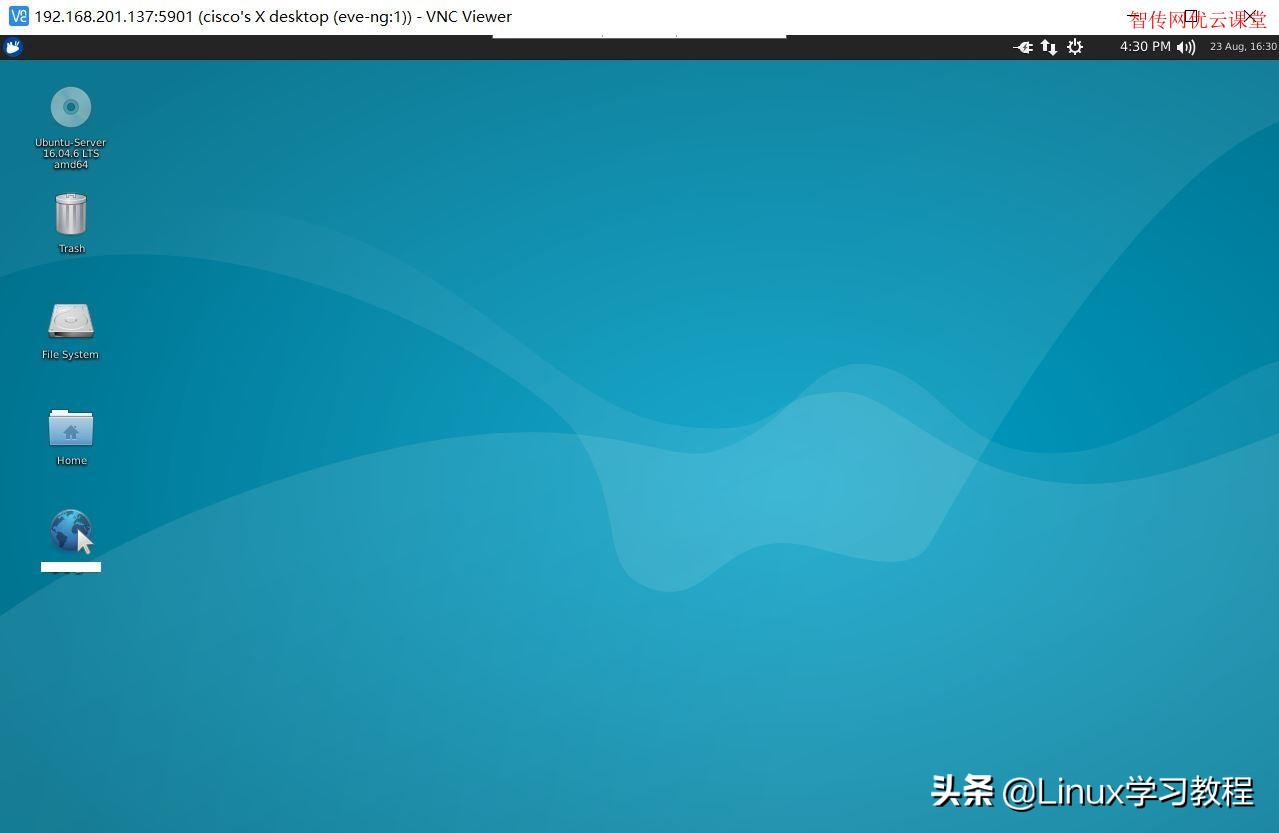Image resolution: width=1279 pixels, height=833 pixels.
Task: Open the File System icon
Action: click(70, 320)
